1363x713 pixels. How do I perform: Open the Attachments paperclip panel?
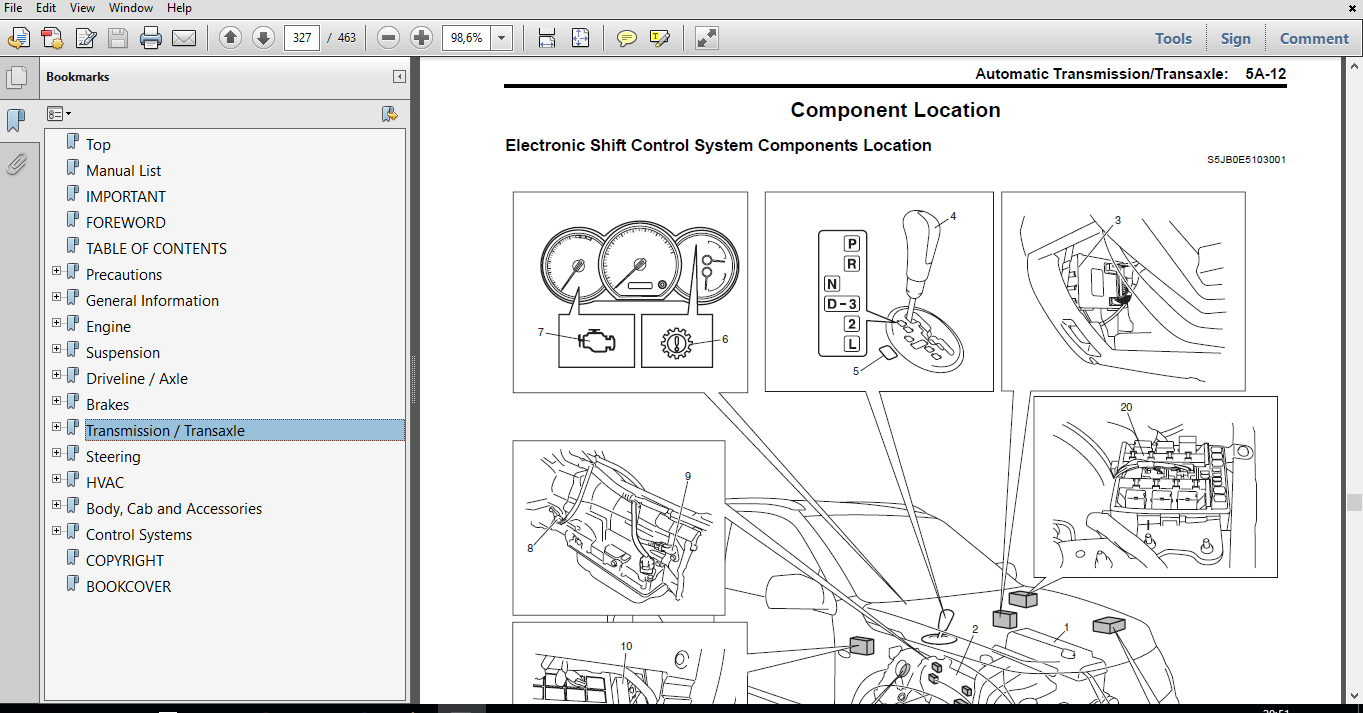tap(17, 164)
